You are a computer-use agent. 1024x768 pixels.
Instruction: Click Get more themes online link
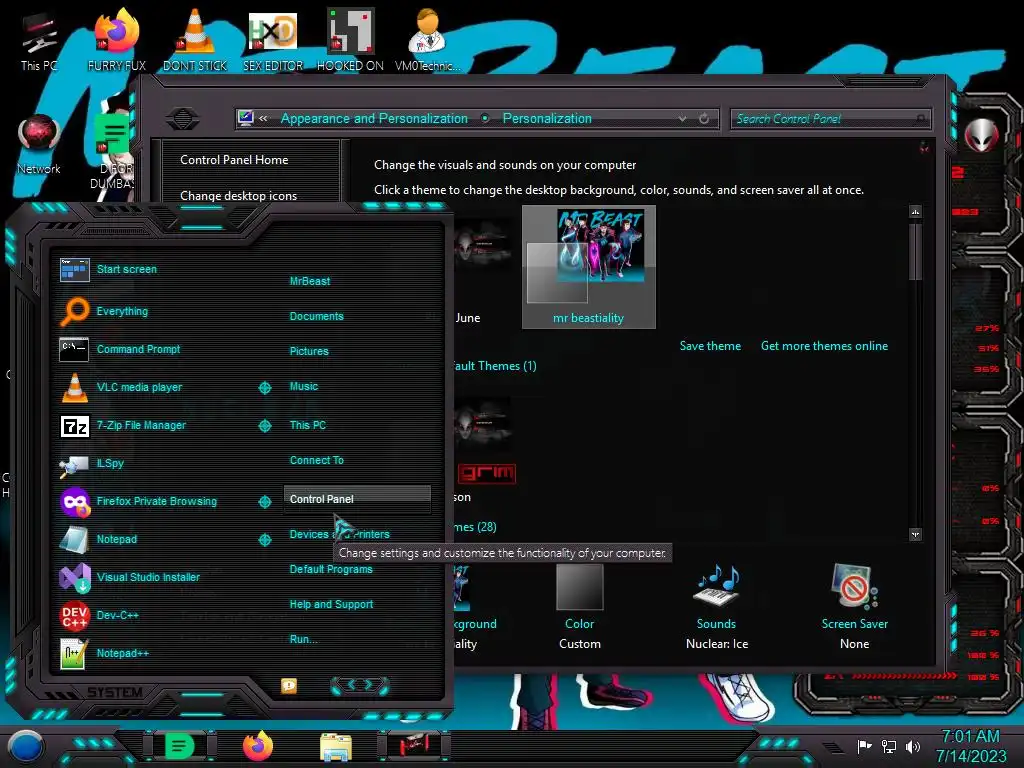[x=824, y=346]
